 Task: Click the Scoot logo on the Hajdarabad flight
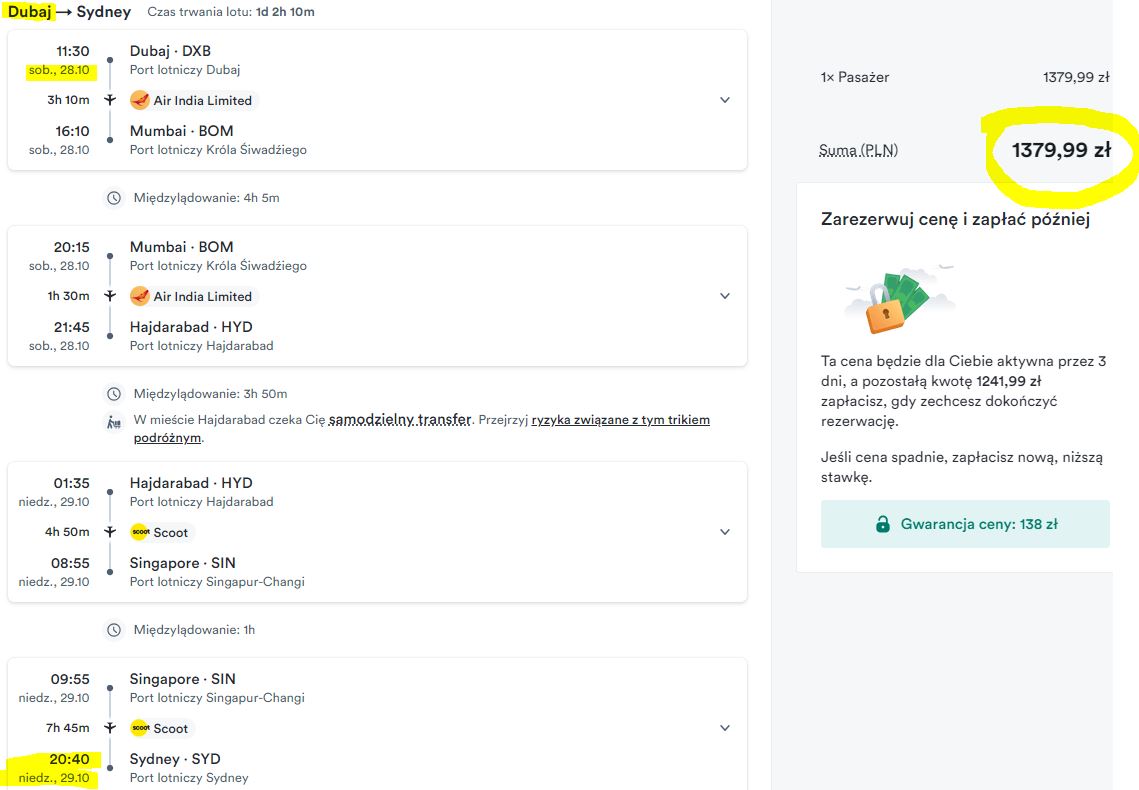(139, 532)
